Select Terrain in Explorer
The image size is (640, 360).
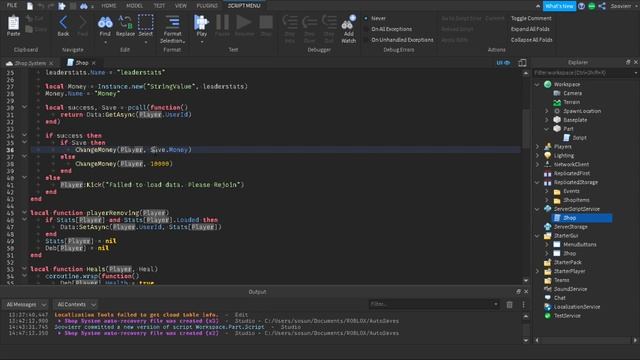tap(571, 102)
